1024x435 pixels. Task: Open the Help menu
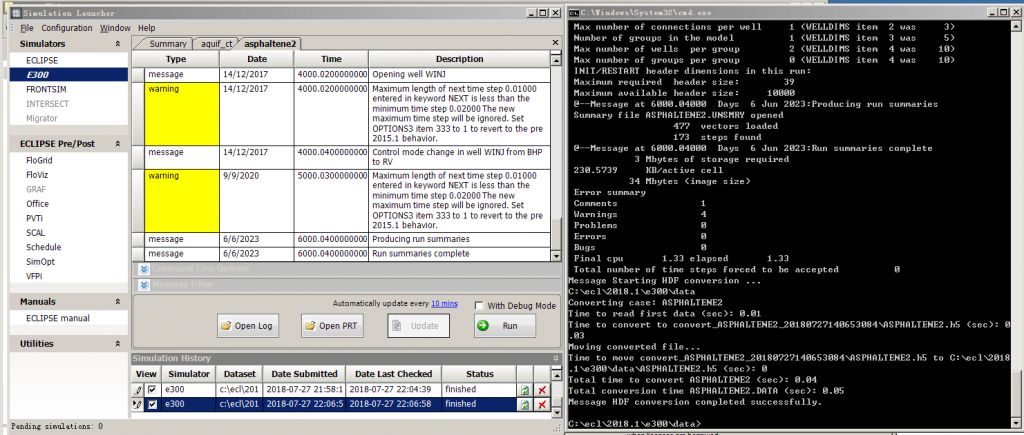click(146, 28)
